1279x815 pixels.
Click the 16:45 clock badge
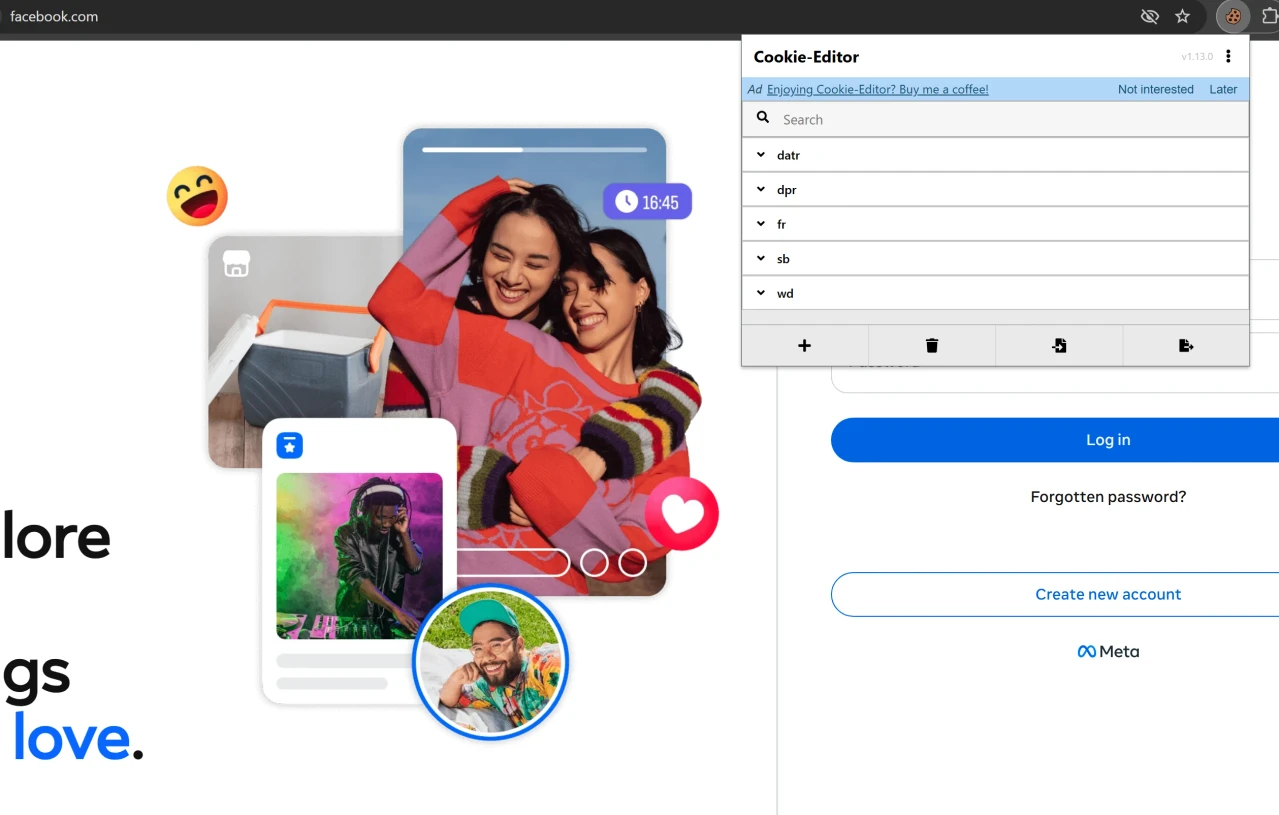point(647,202)
